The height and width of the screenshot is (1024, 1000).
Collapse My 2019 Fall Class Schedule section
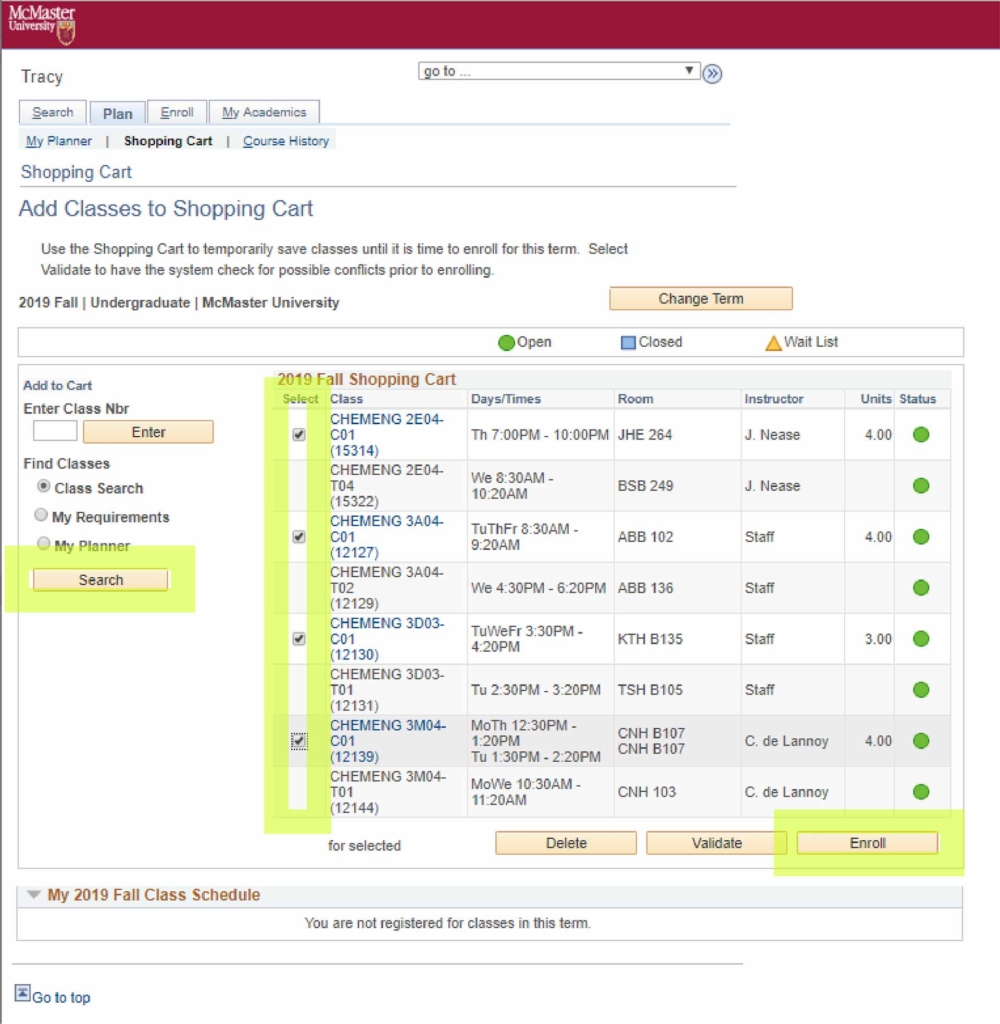tap(34, 895)
